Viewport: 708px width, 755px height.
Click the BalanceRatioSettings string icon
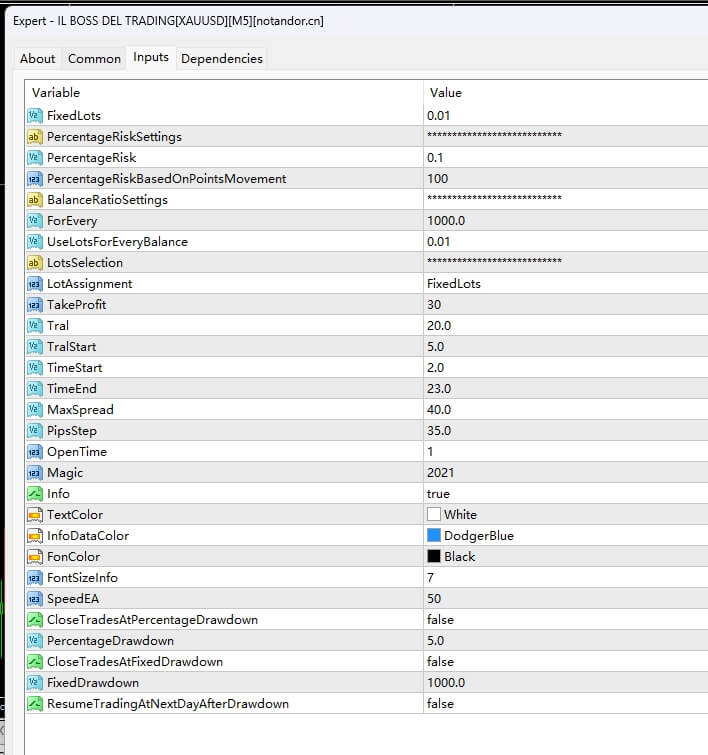(x=35, y=200)
